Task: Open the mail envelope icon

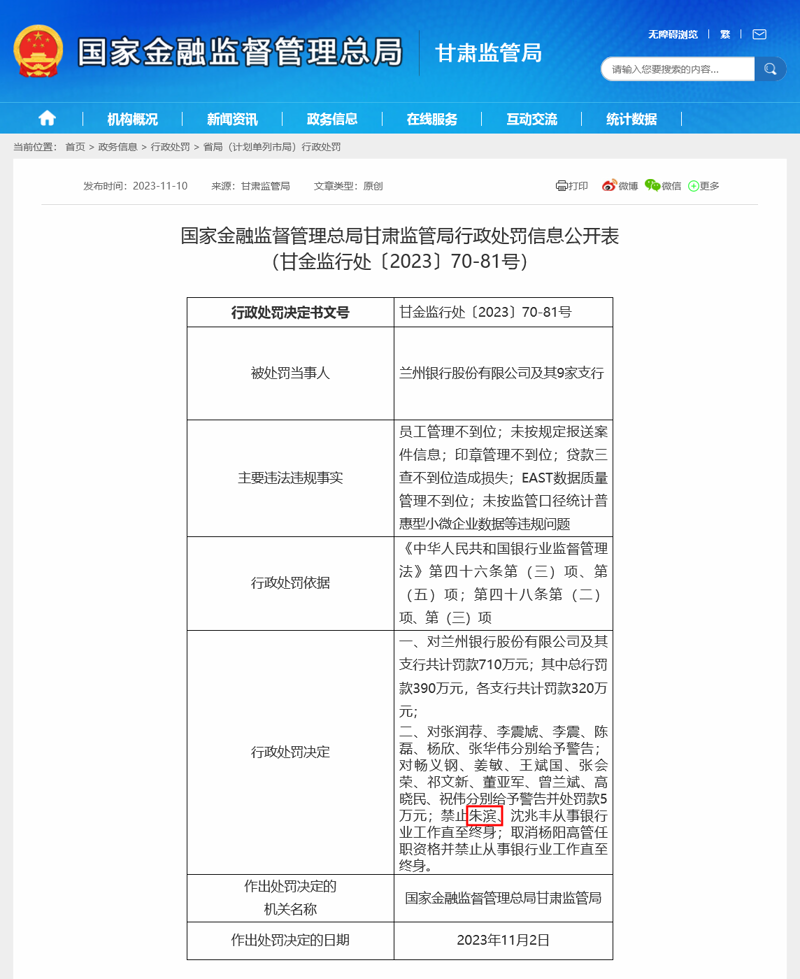Action: tap(759, 34)
